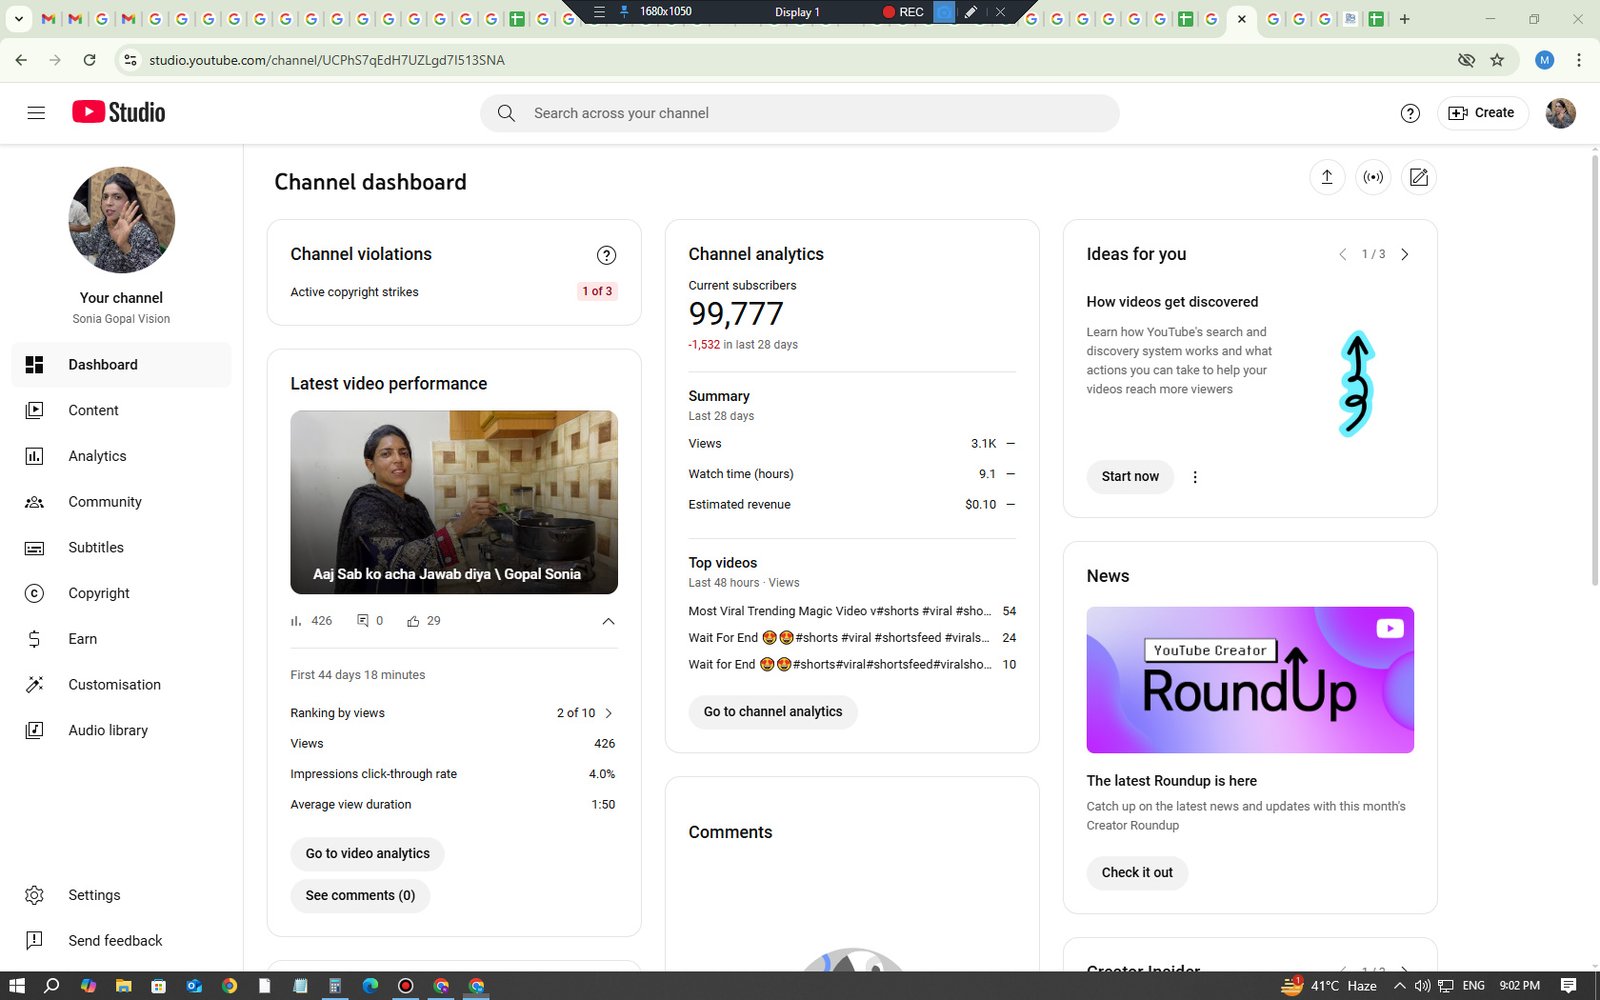Open the account avatar menu

[x=1560, y=113]
